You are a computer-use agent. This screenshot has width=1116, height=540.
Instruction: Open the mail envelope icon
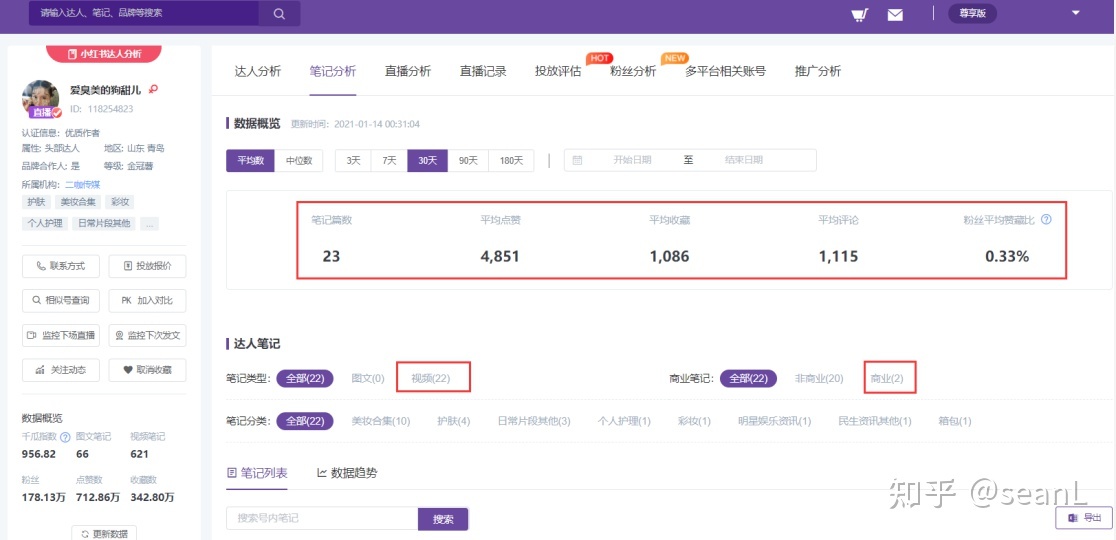895,14
